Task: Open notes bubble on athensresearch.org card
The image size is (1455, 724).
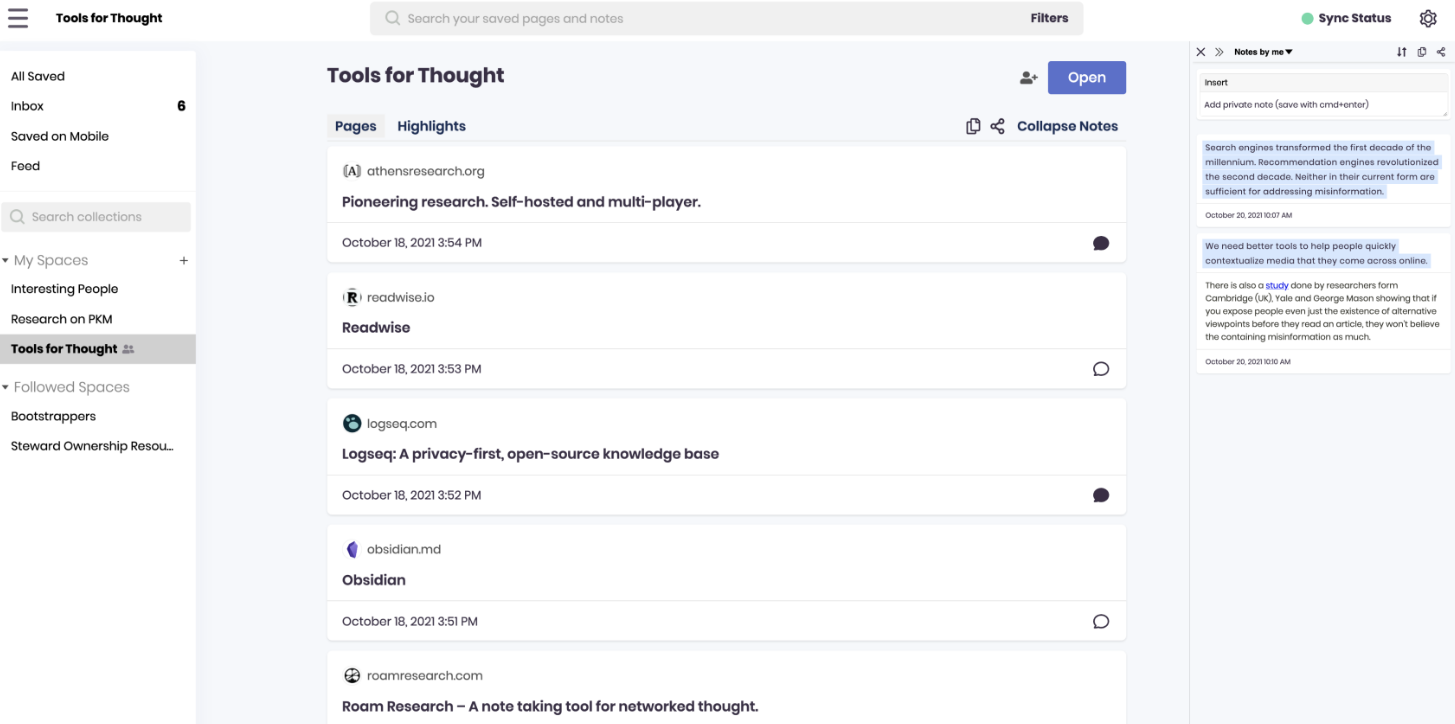Action: click(1101, 243)
